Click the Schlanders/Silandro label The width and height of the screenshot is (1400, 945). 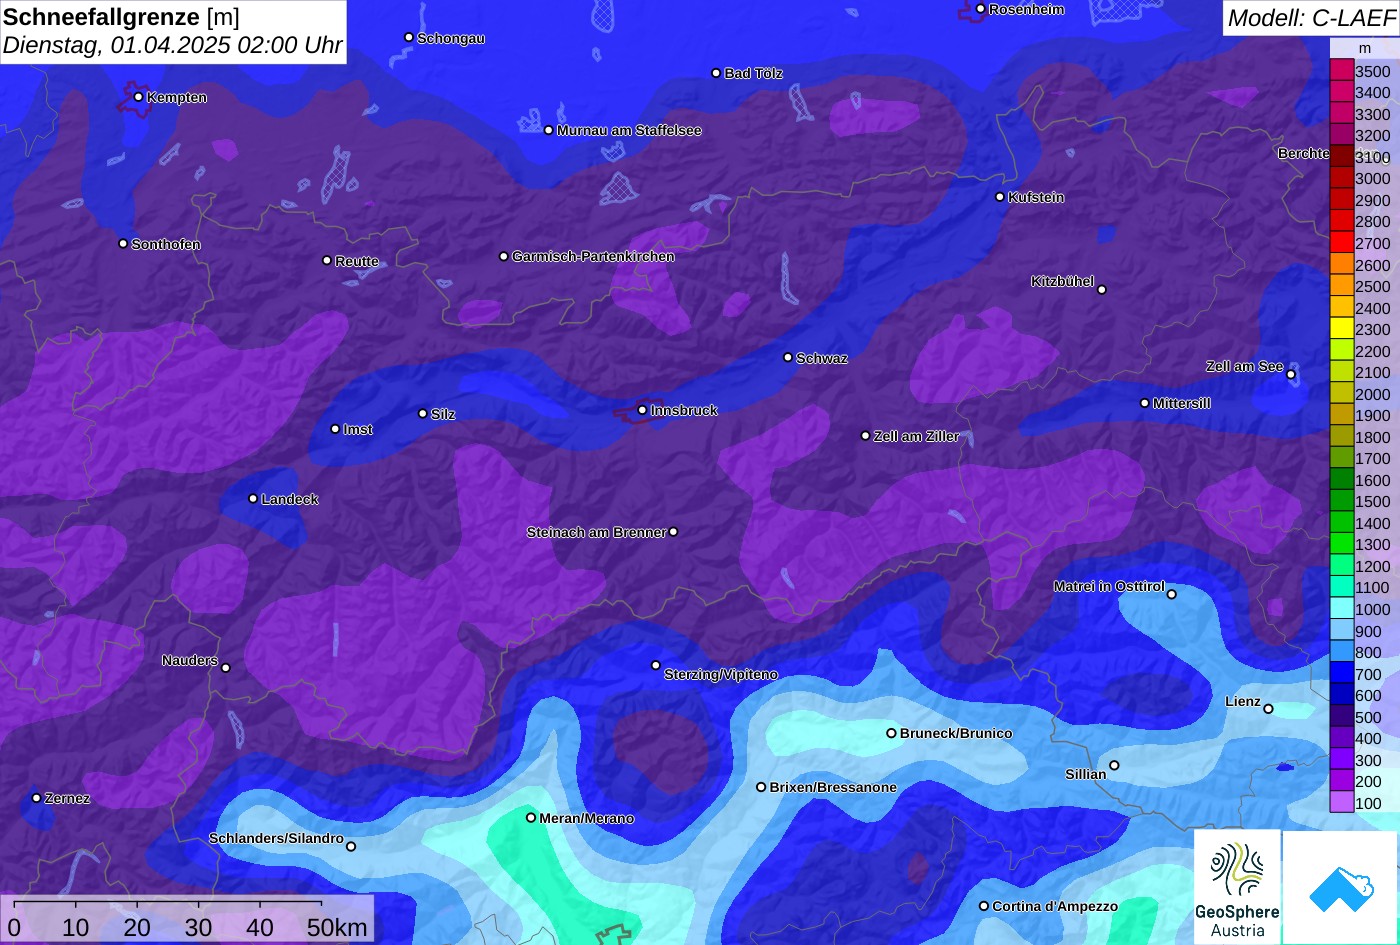click(x=276, y=838)
